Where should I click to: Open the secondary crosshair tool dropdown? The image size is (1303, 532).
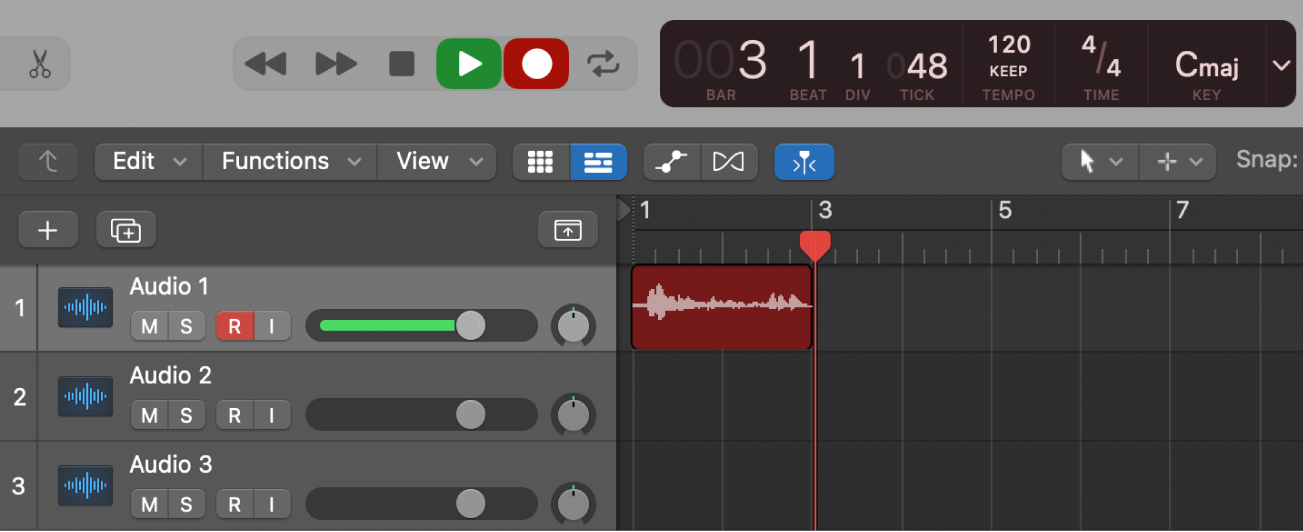pos(1178,162)
